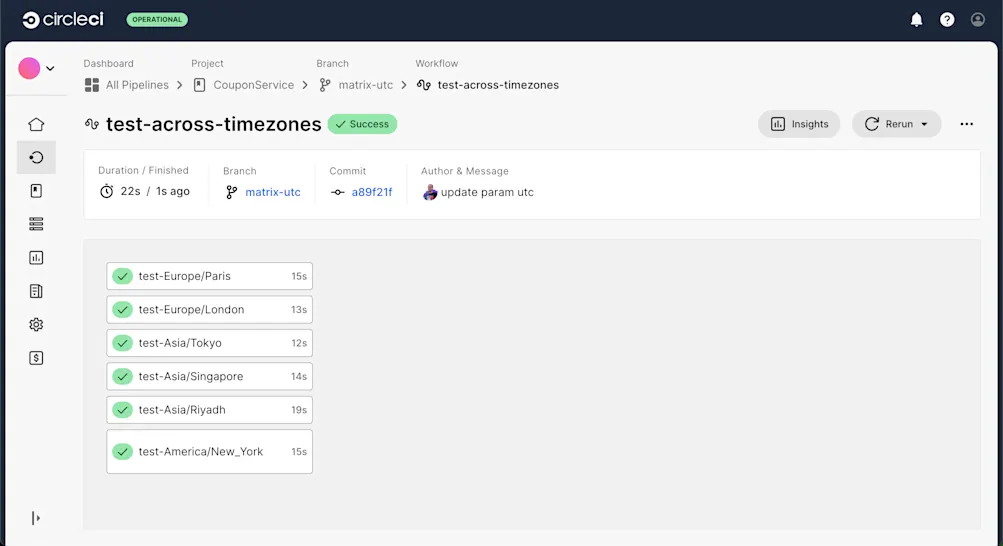Open the dollar sign Plan icon
The height and width of the screenshot is (546, 1003).
click(x=36, y=358)
